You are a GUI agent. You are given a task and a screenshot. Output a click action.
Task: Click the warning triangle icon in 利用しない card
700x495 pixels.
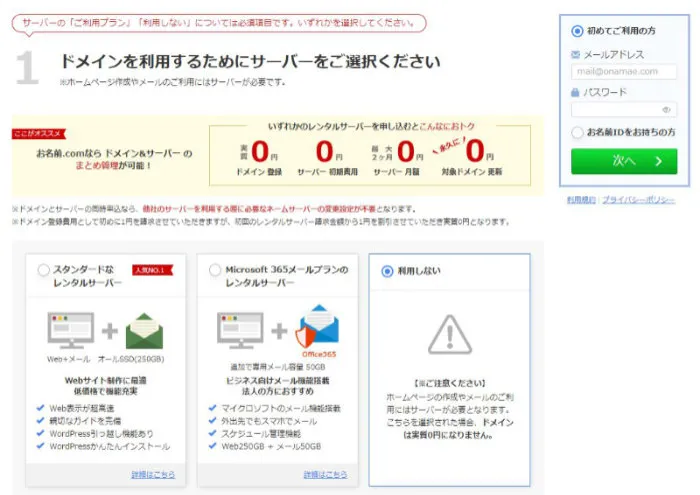click(450, 334)
